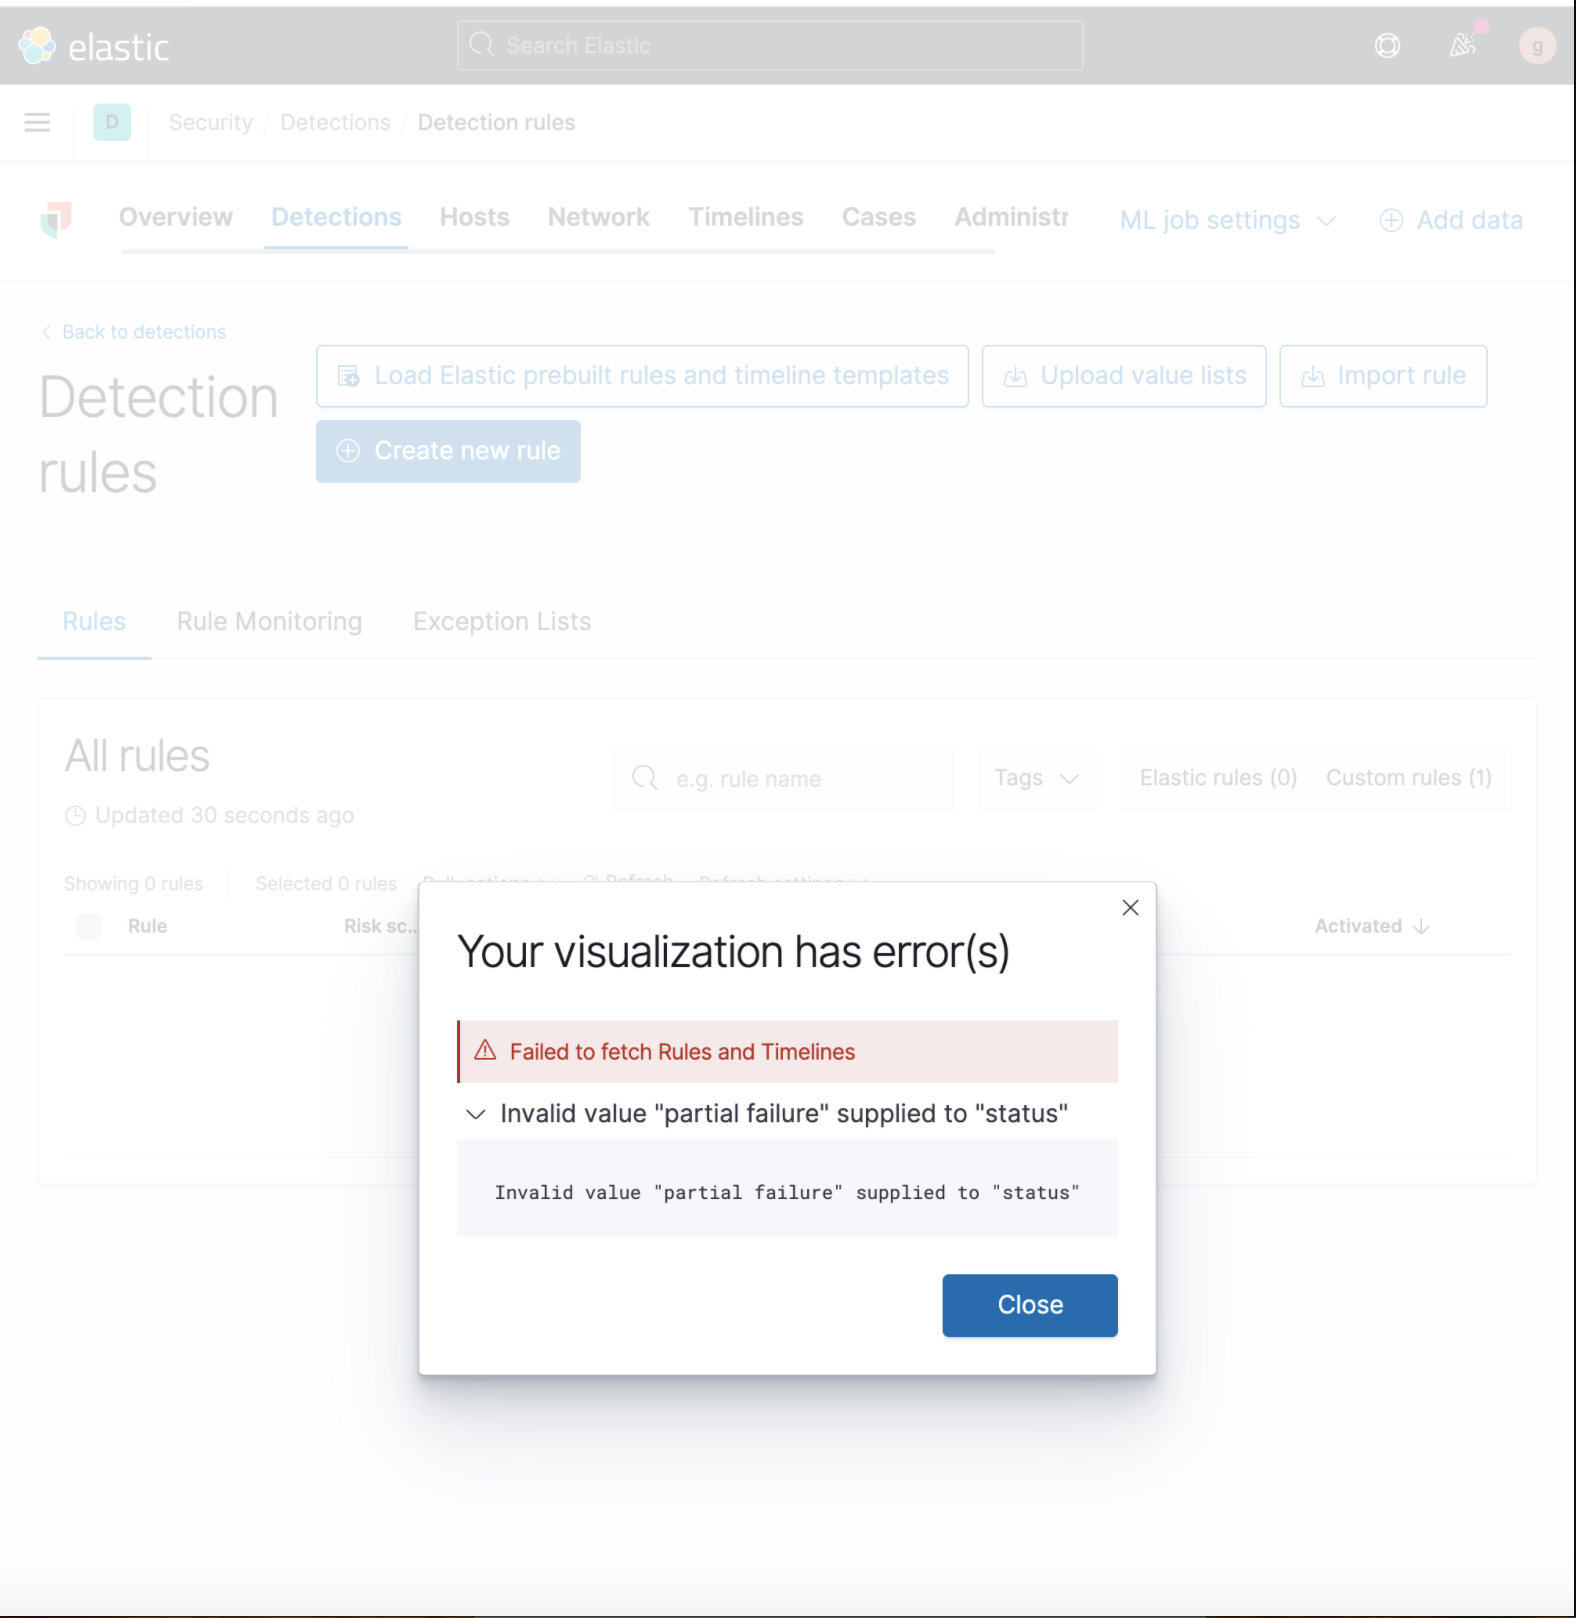Follow the Back to detections link

click(x=134, y=332)
